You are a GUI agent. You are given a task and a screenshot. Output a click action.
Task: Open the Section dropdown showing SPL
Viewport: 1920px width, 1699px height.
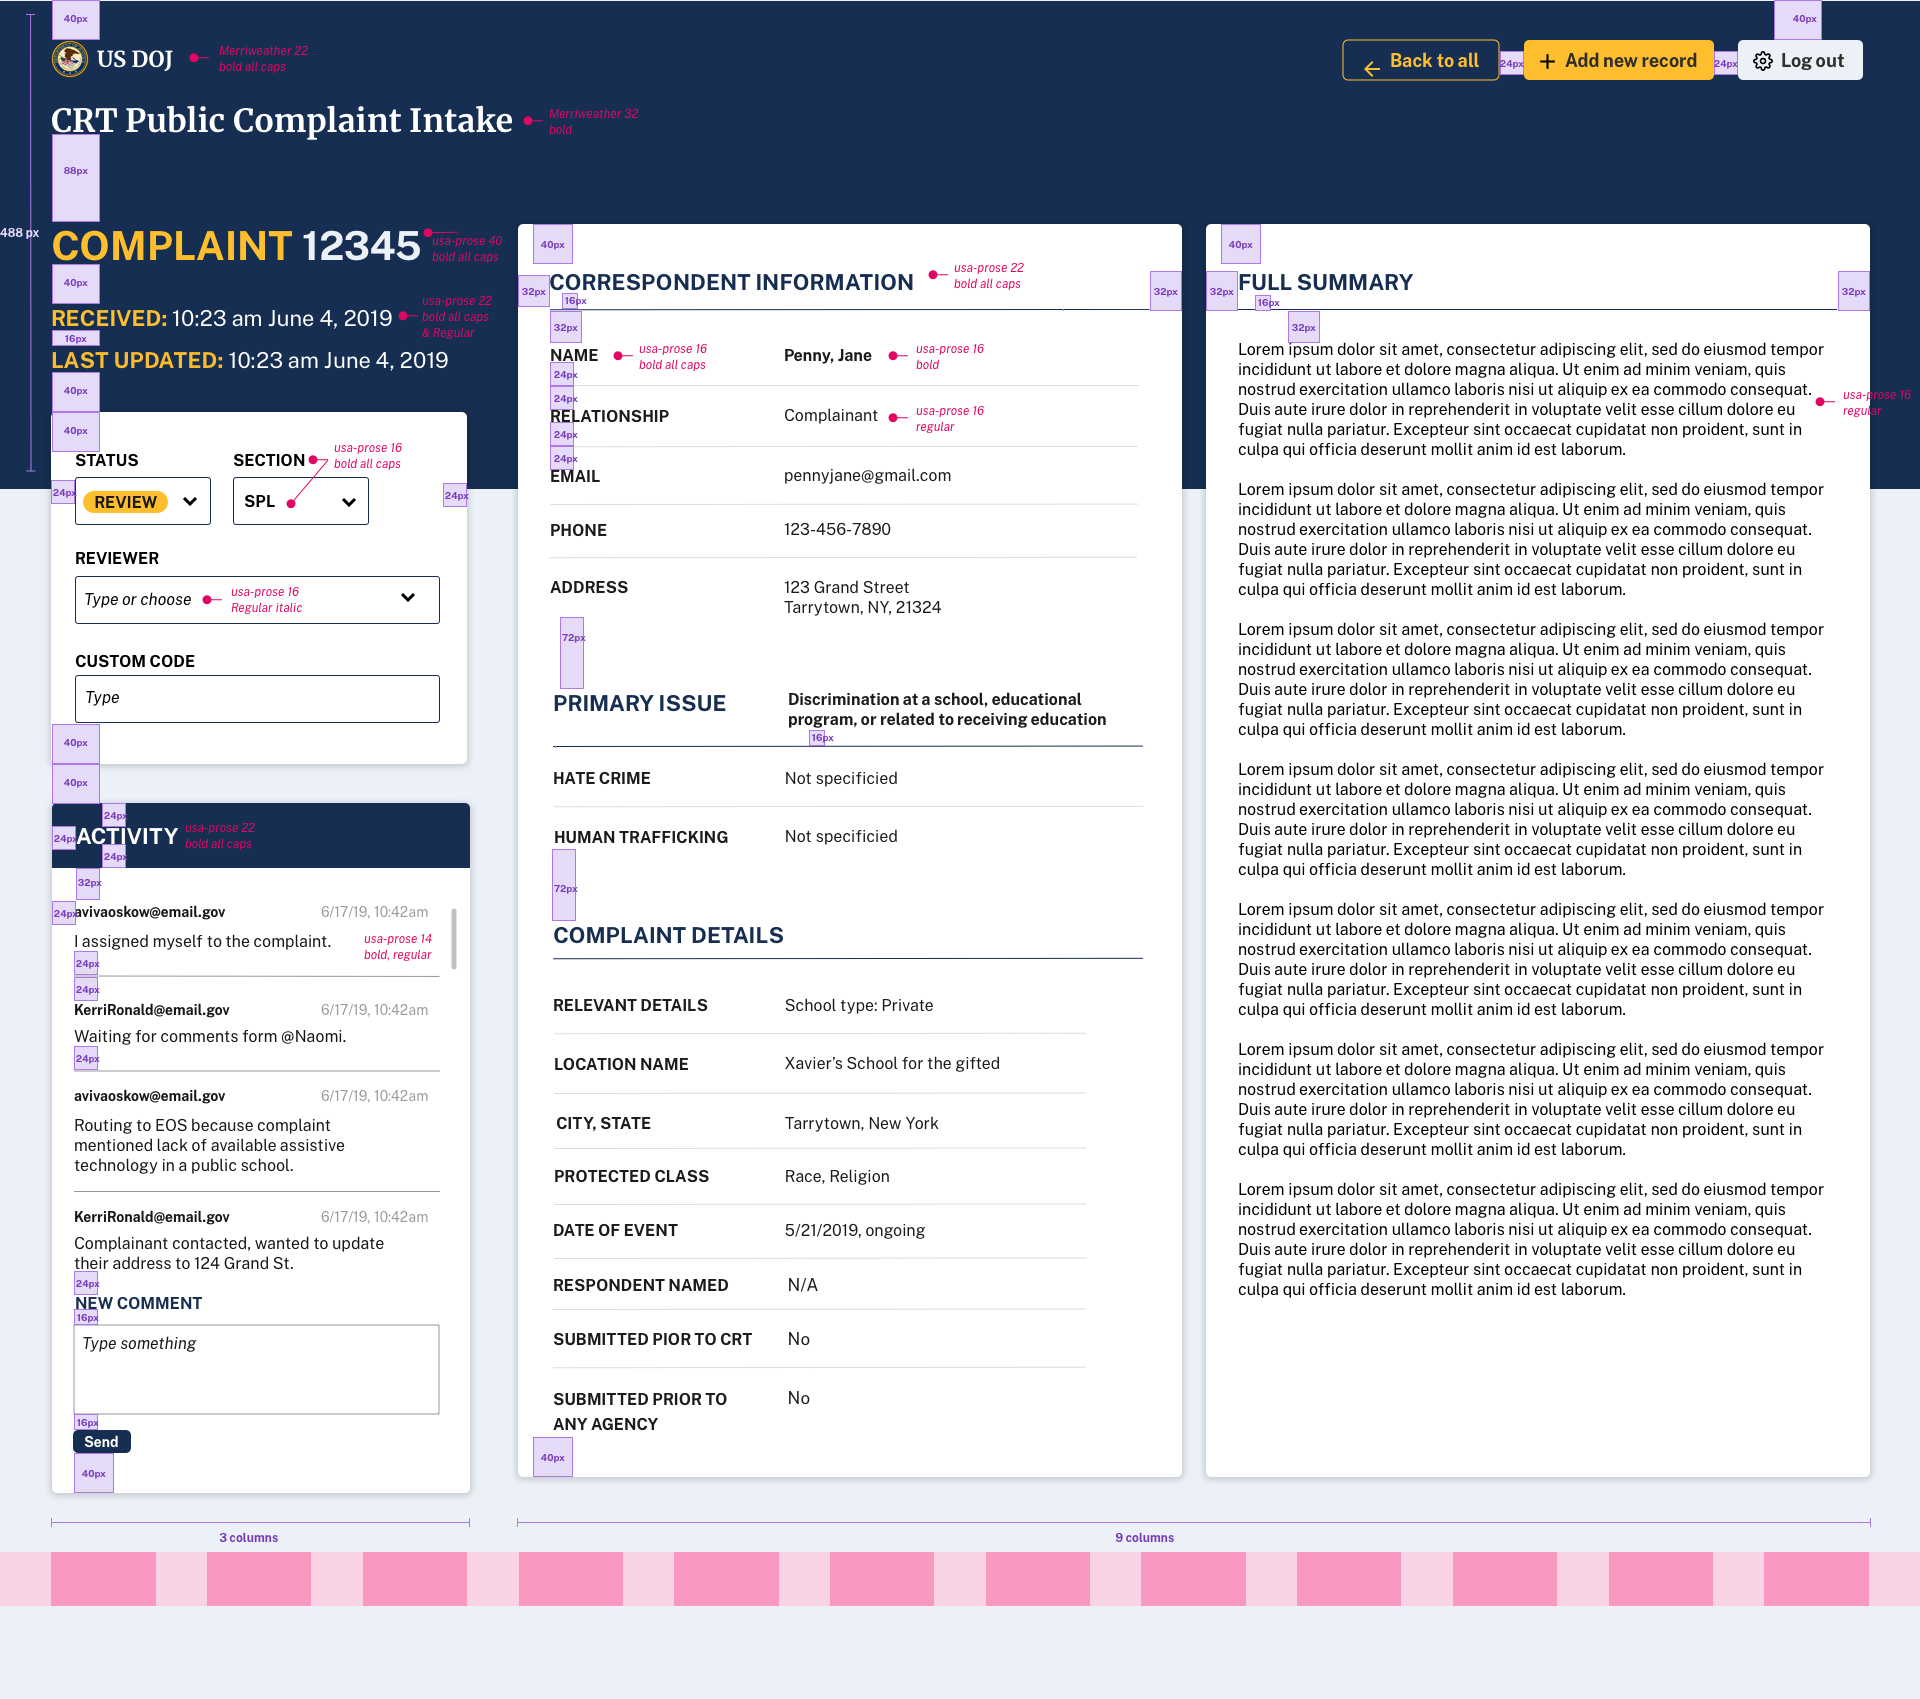click(x=301, y=501)
